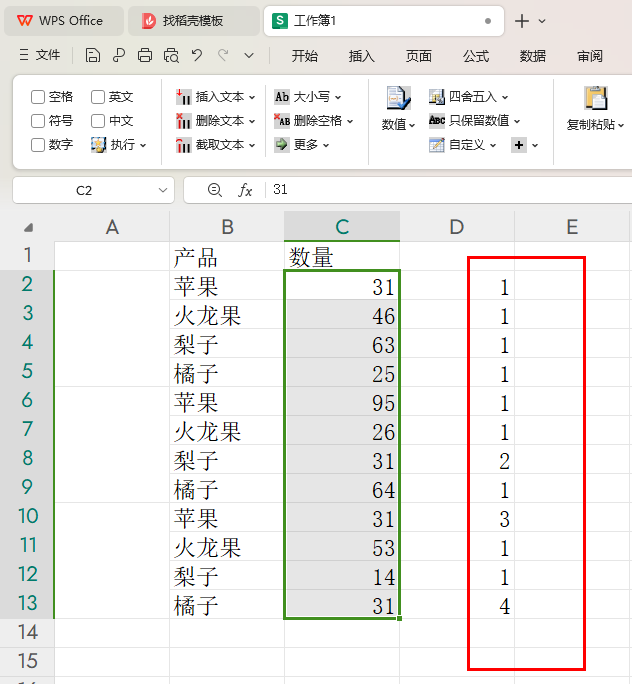This screenshot has height=684, width=632.
Task: Click the C2 name box field
Action: coord(84,190)
